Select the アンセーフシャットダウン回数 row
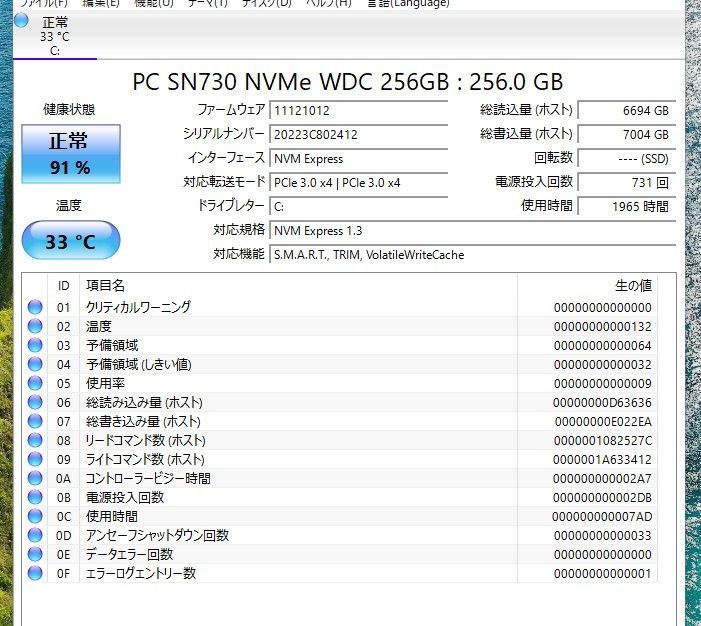This screenshot has height=626, width=701. (340, 535)
